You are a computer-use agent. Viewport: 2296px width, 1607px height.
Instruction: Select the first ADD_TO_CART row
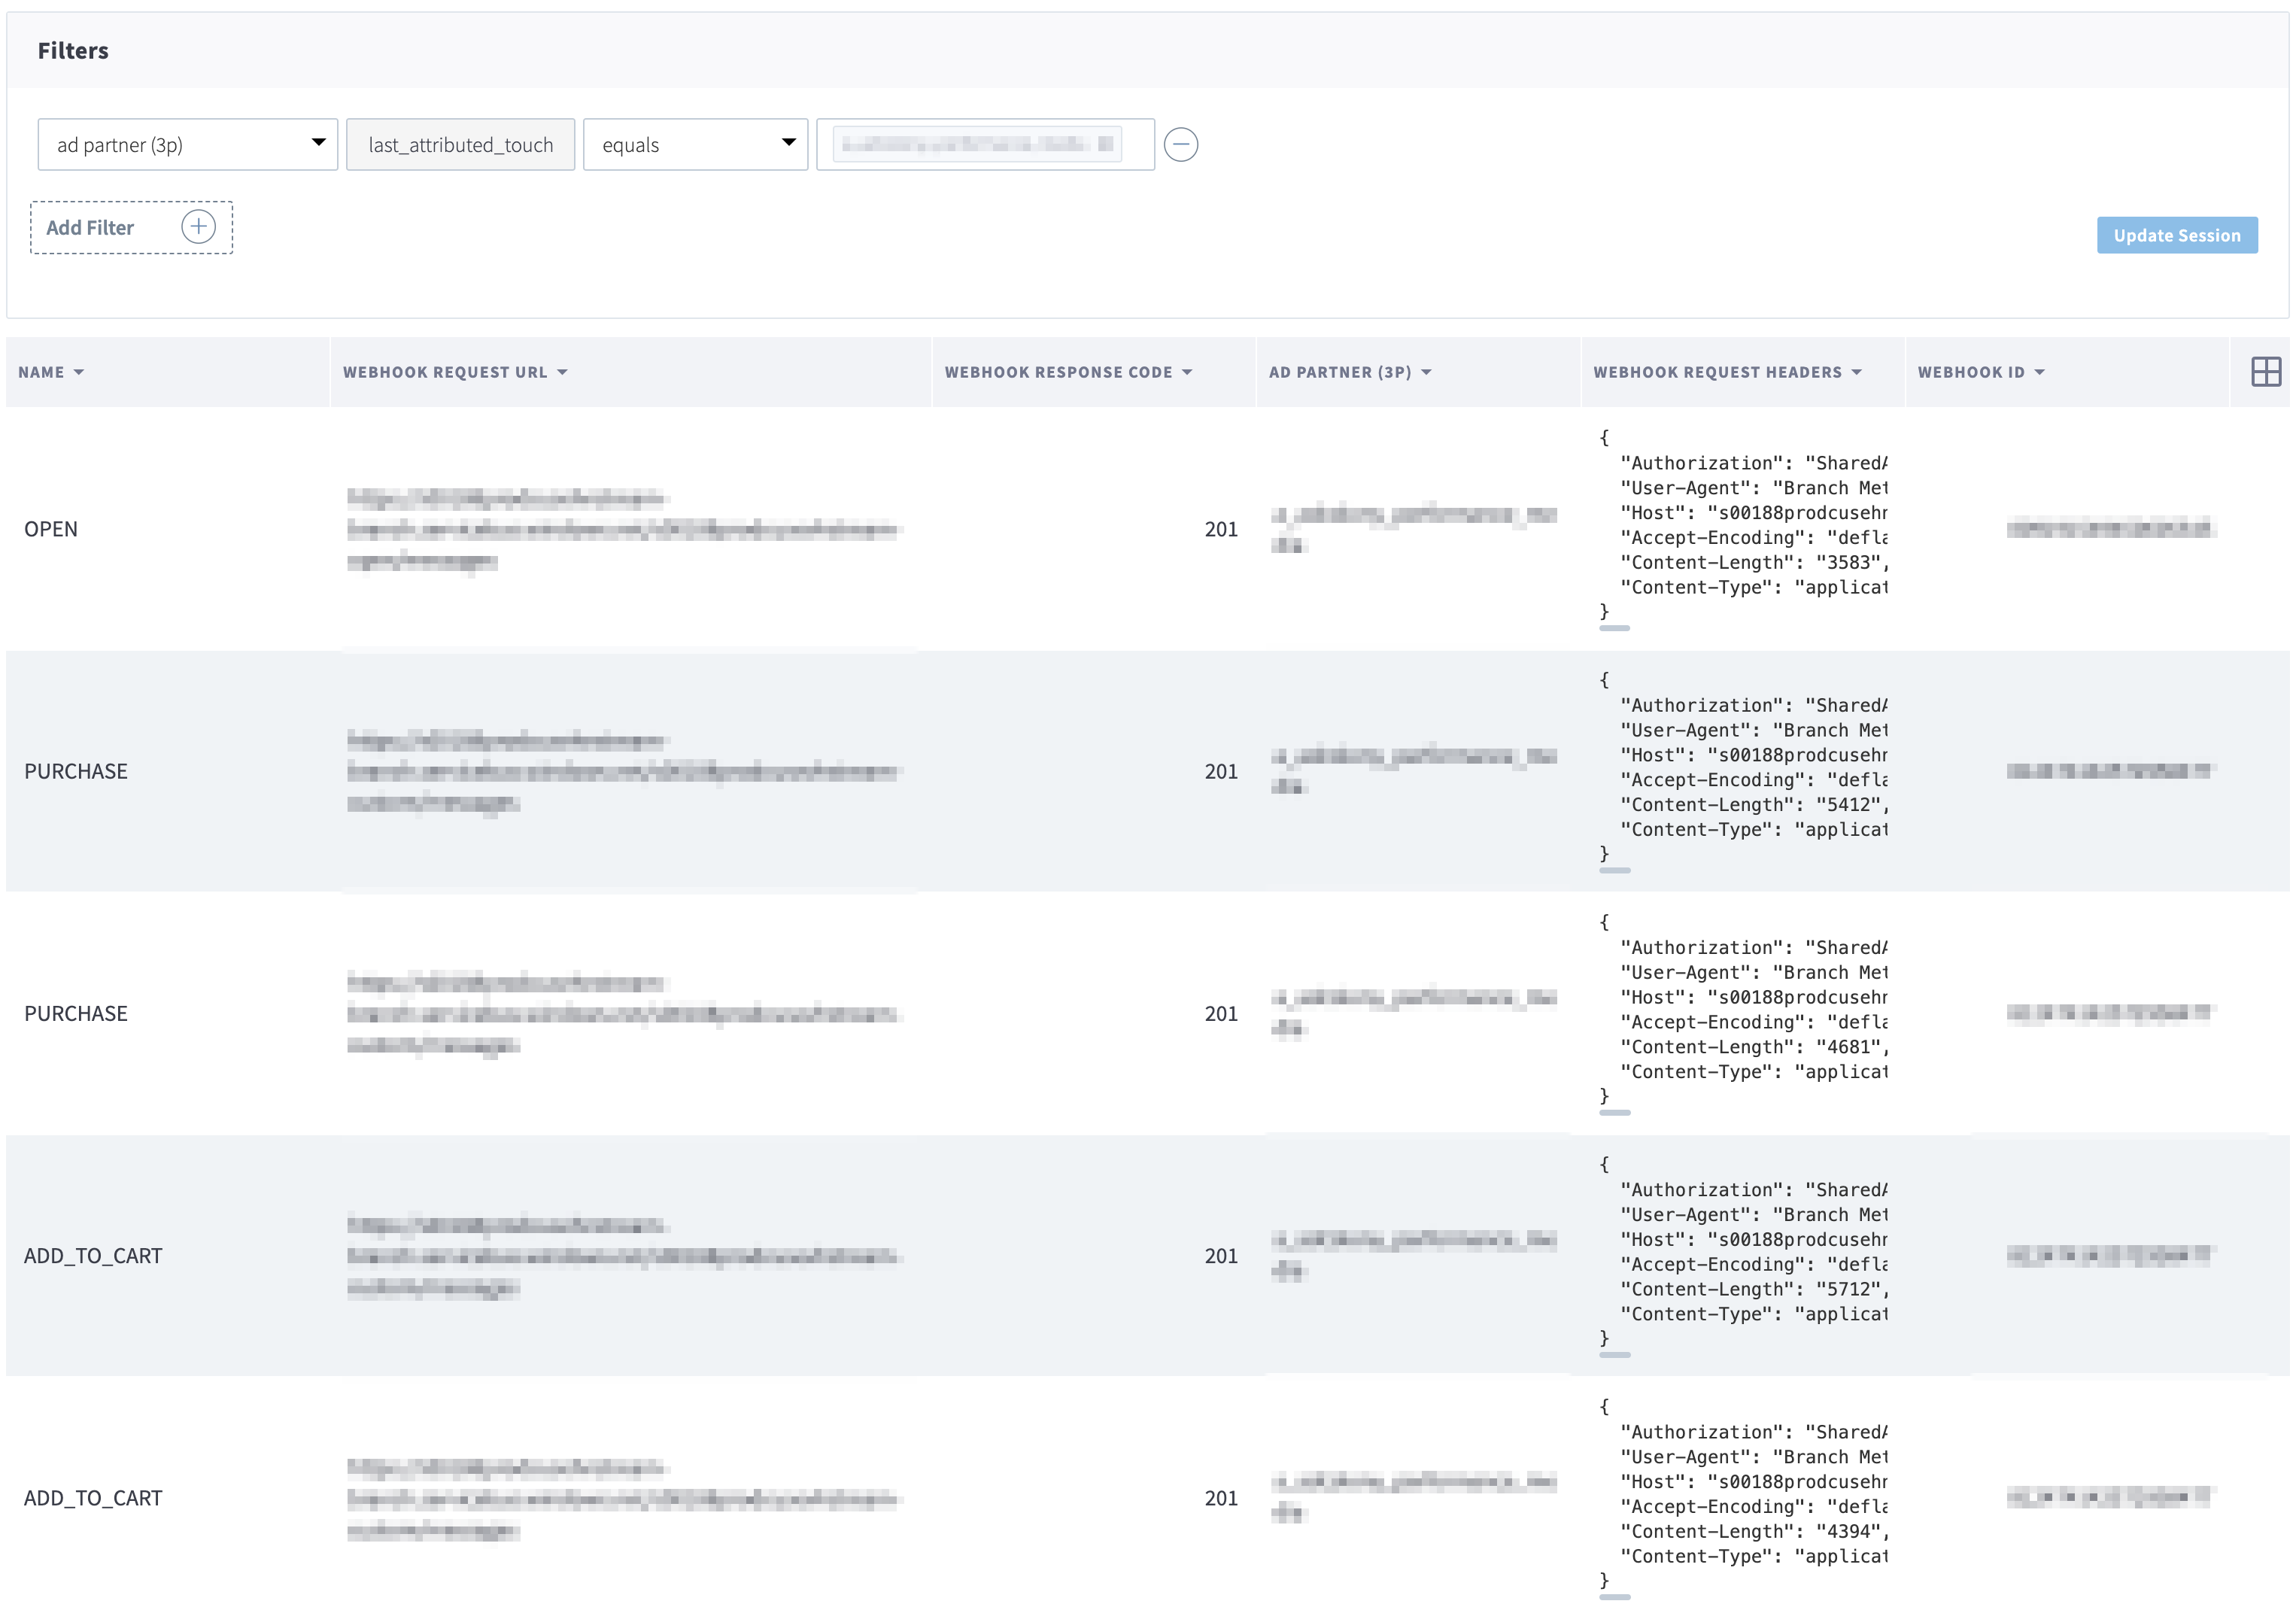(93, 1256)
